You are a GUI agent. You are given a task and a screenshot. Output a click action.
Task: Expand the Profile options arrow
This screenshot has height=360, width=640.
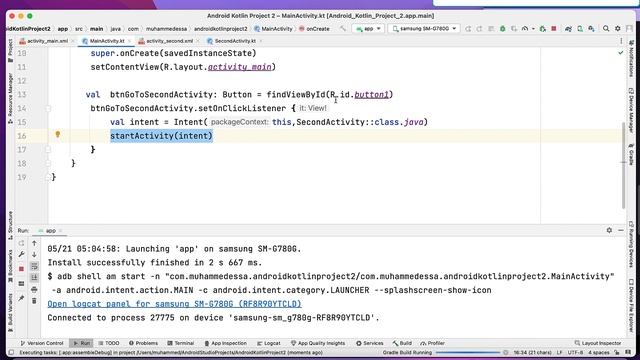[x=533, y=29]
